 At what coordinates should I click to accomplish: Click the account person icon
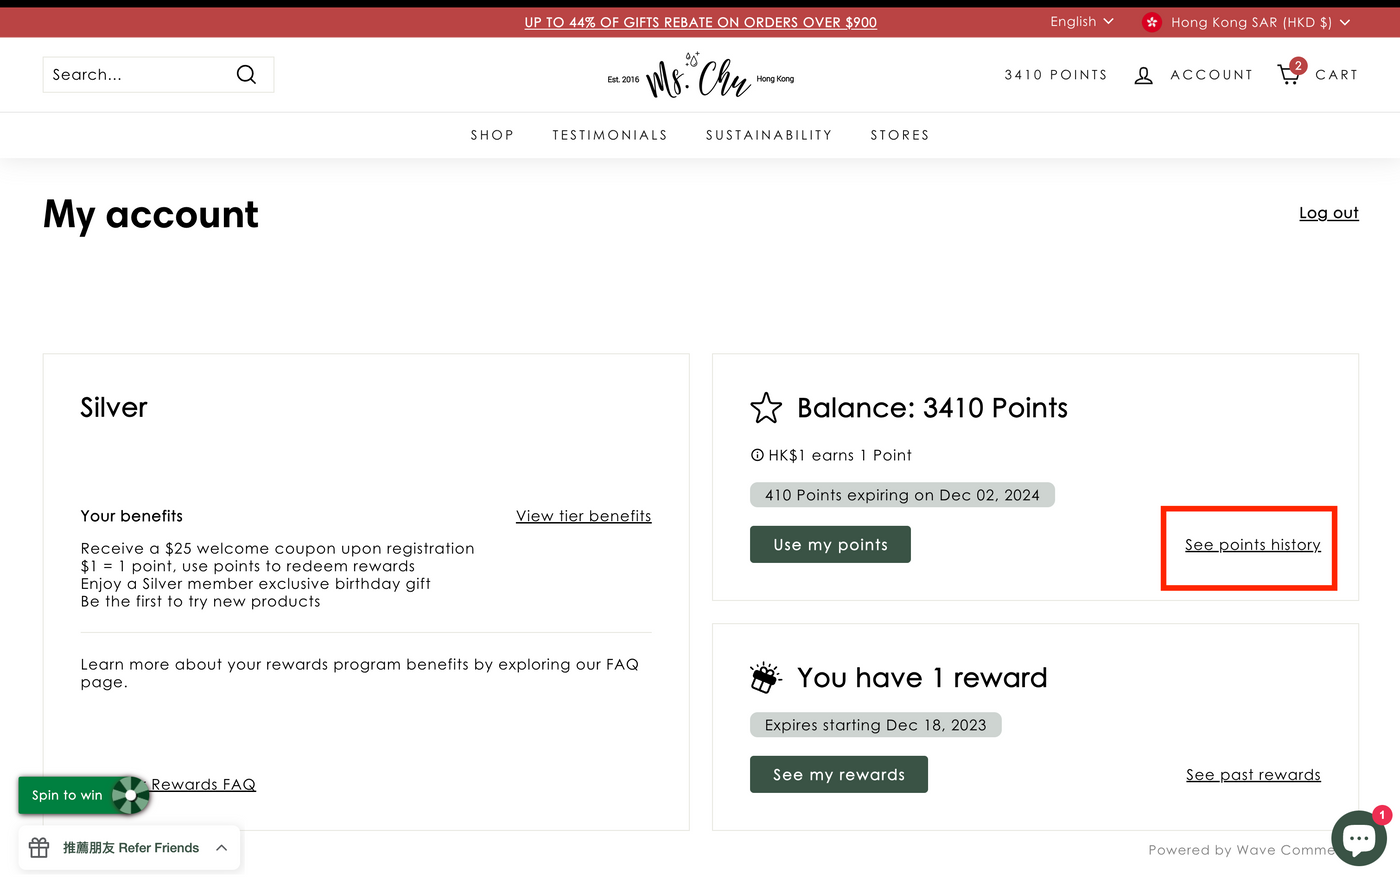(x=1144, y=75)
